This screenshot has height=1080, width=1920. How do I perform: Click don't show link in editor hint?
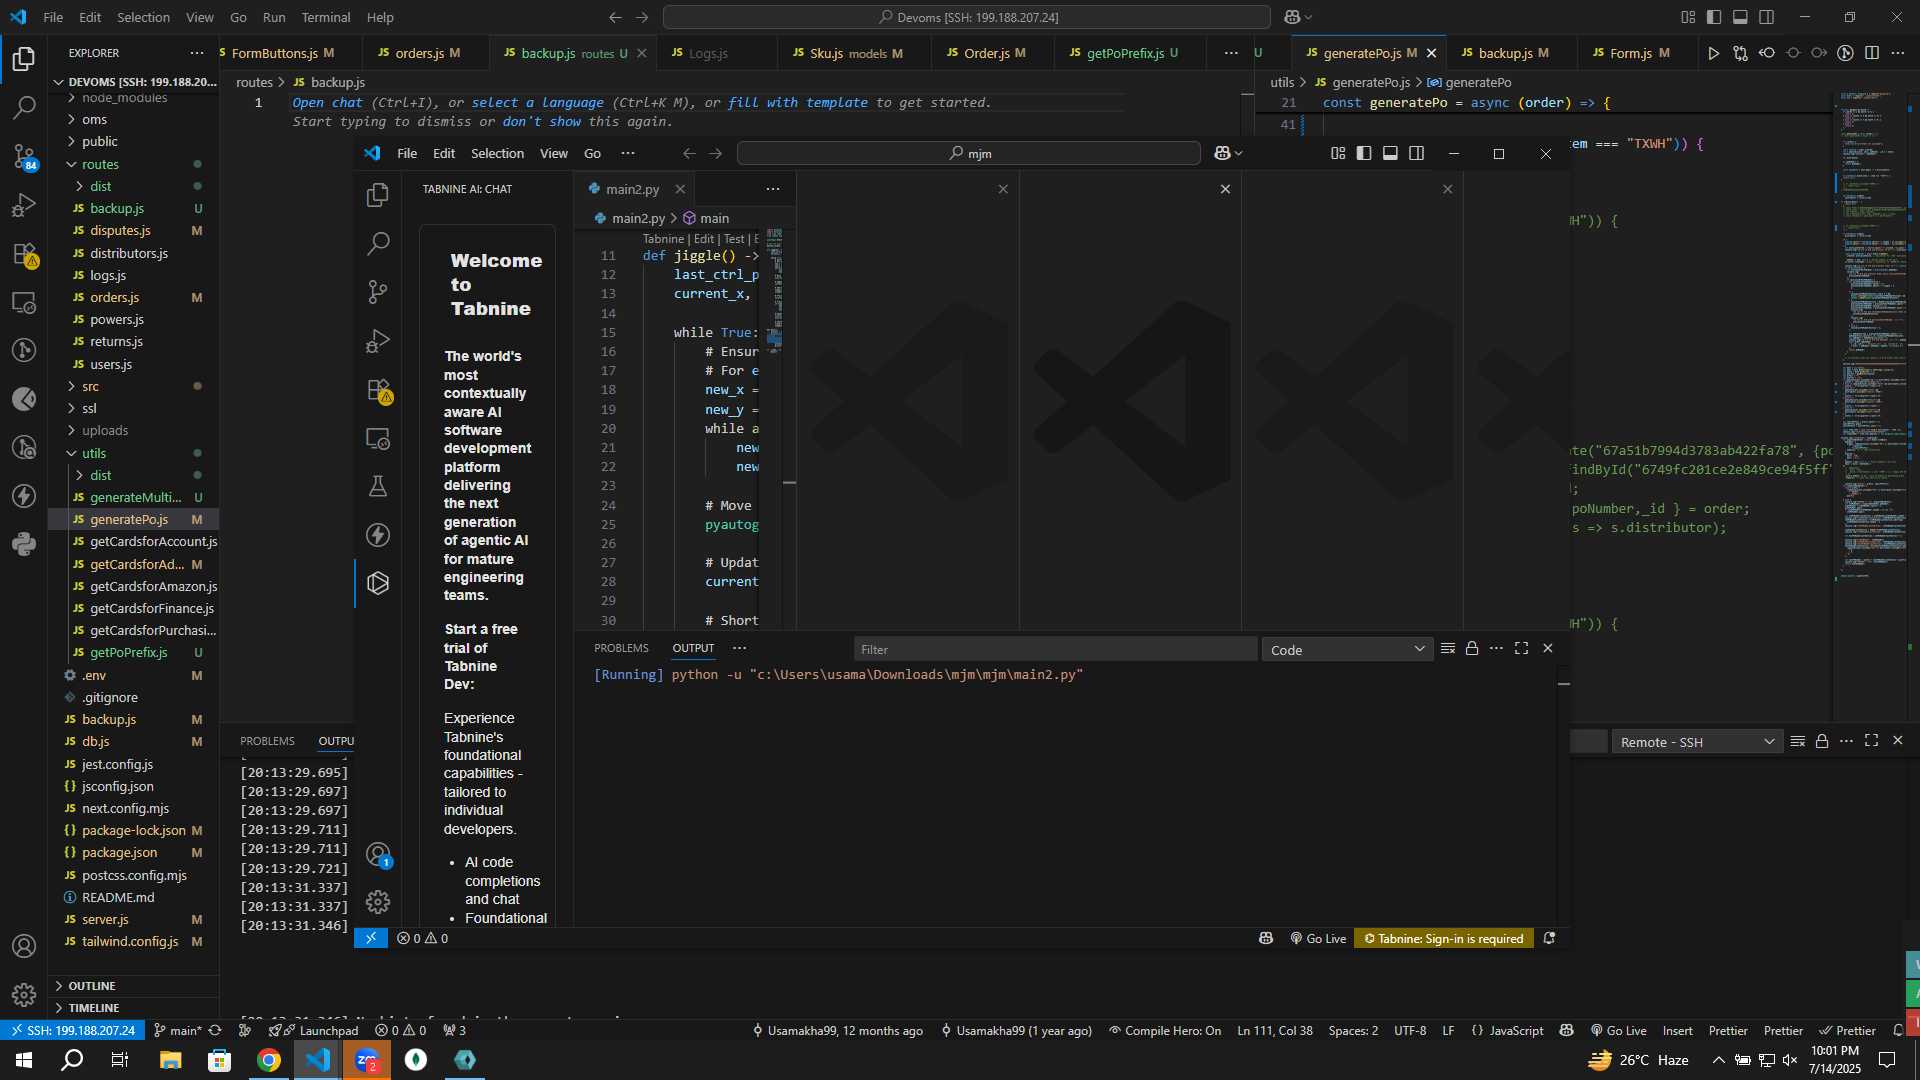[541, 121]
